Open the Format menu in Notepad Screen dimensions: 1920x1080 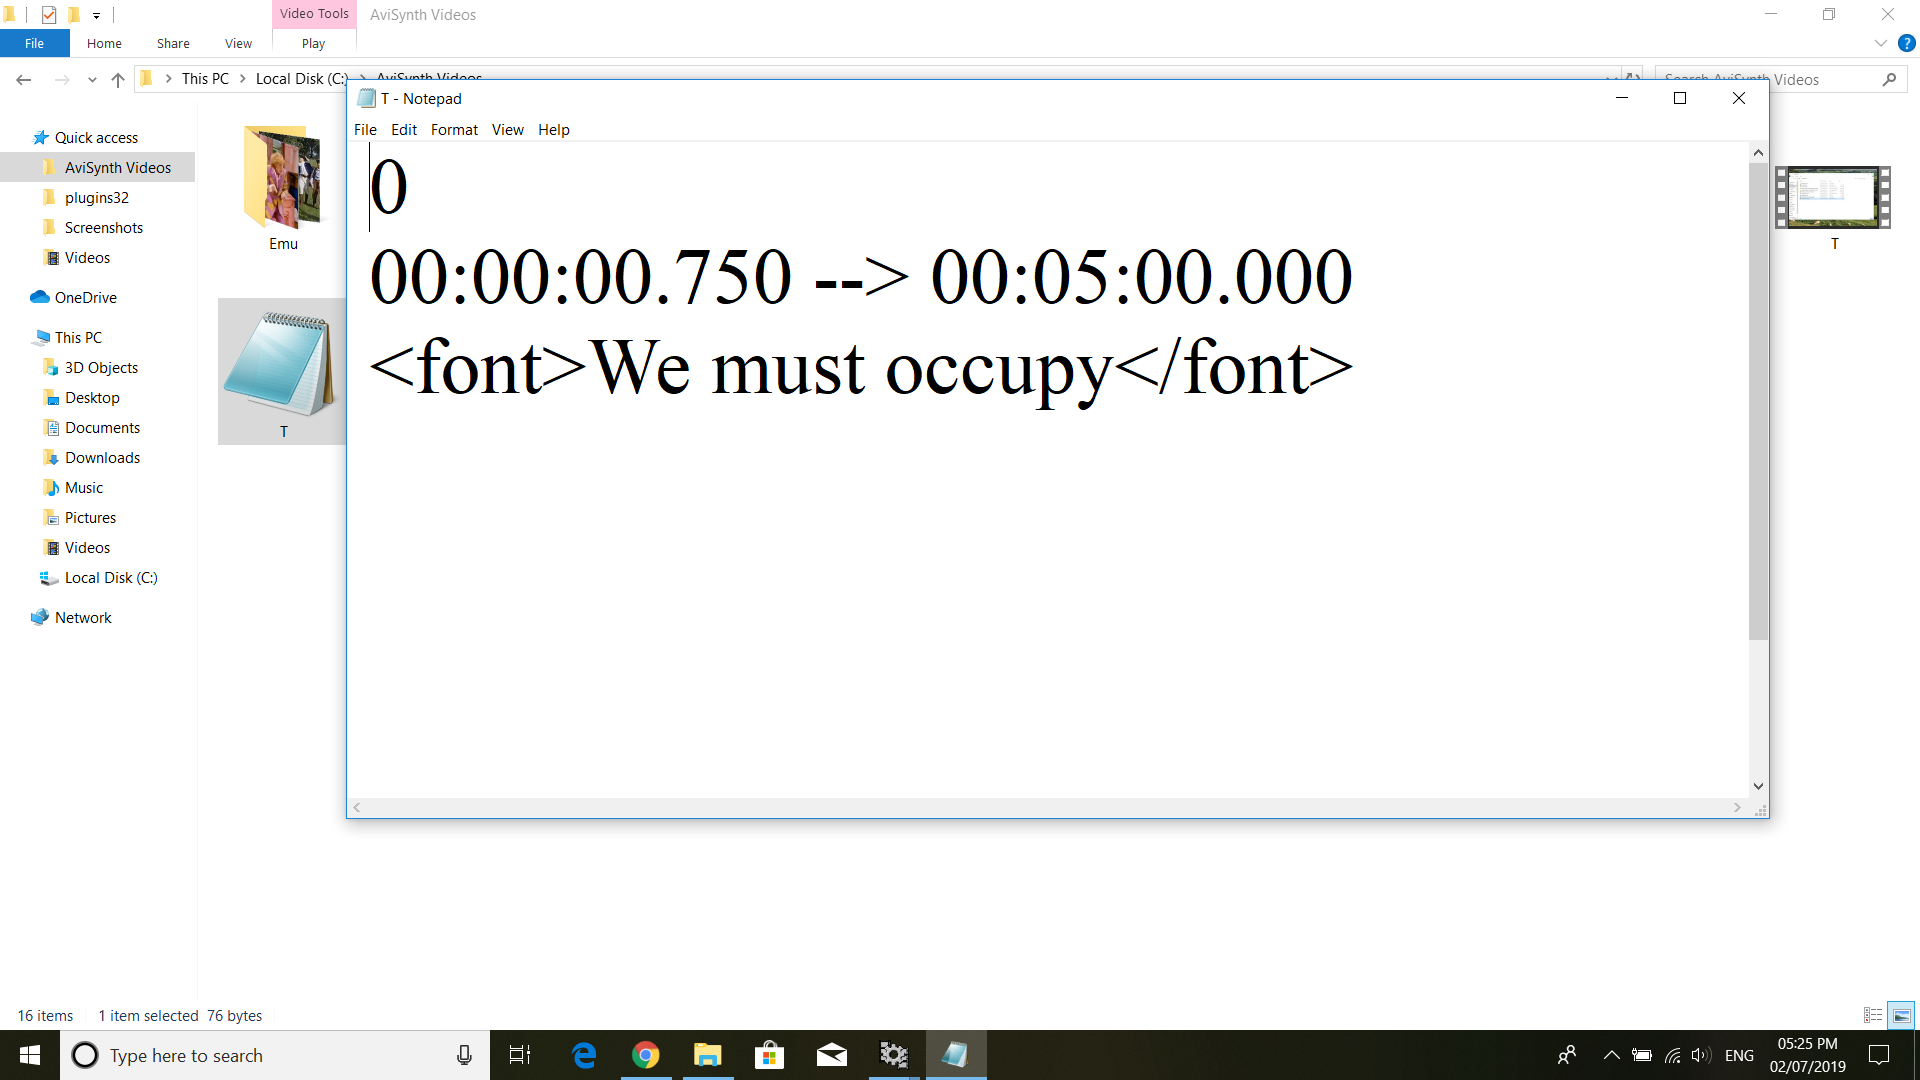[x=454, y=130]
